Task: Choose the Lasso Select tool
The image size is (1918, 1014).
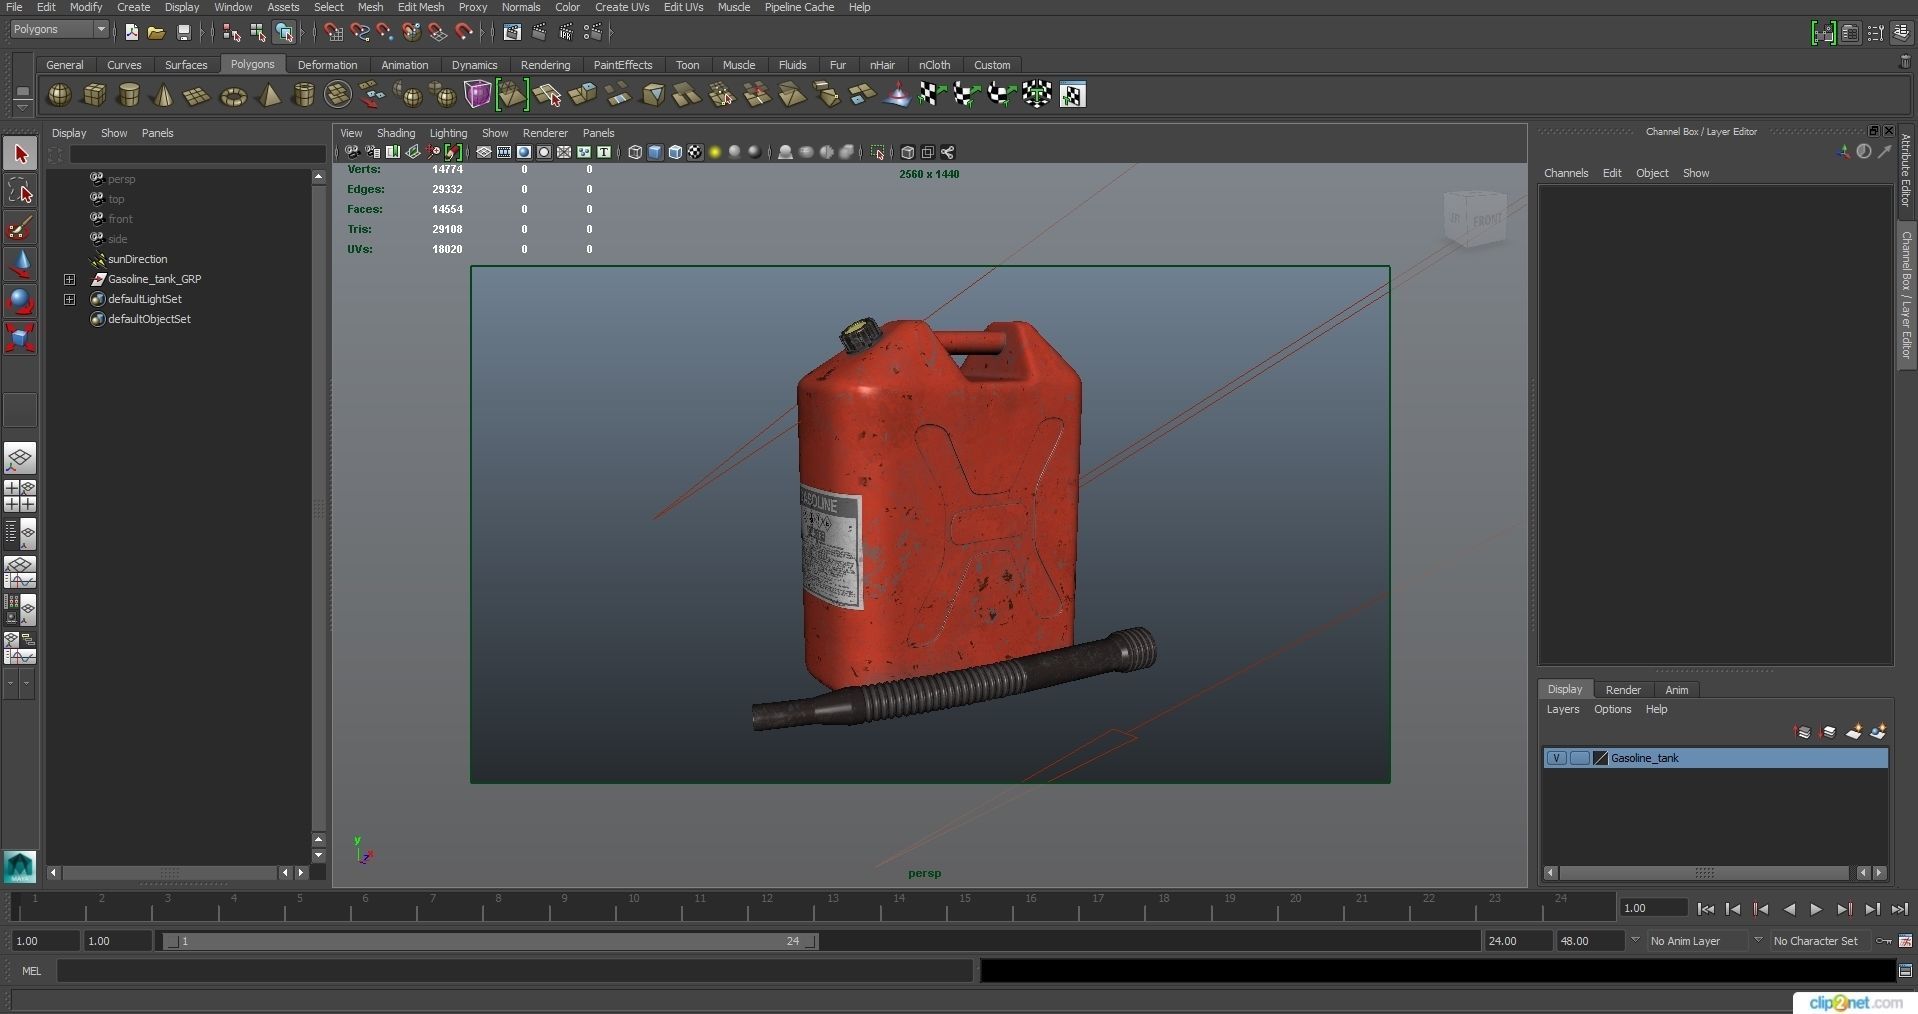Action: point(21,191)
